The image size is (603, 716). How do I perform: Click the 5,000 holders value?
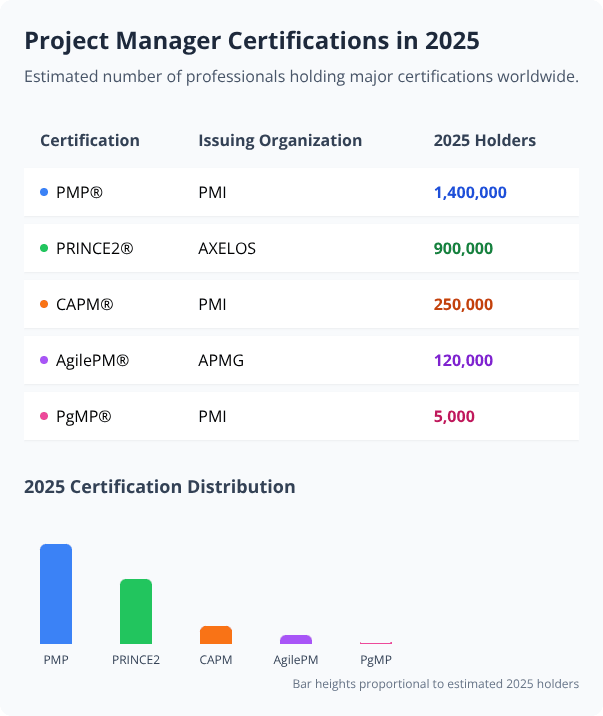[x=454, y=416]
